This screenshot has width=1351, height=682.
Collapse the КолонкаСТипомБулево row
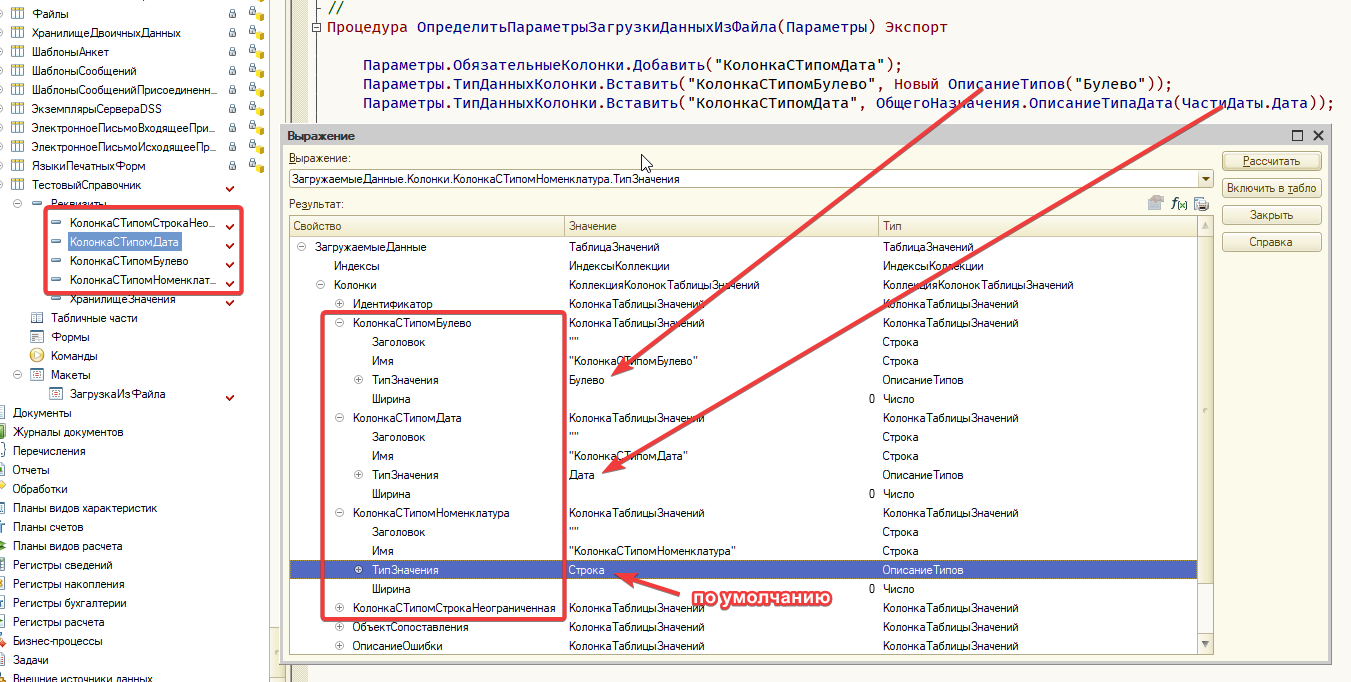339,323
